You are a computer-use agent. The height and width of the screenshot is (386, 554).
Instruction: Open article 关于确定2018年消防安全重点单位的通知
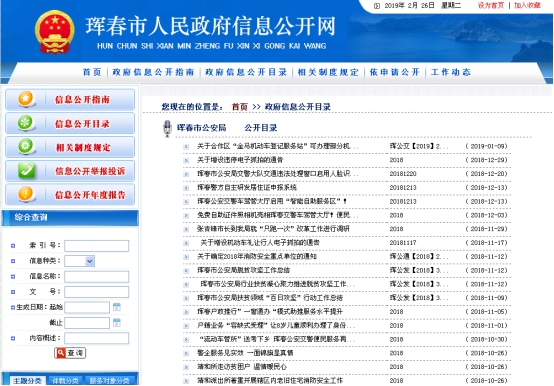click(x=257, y=256)
